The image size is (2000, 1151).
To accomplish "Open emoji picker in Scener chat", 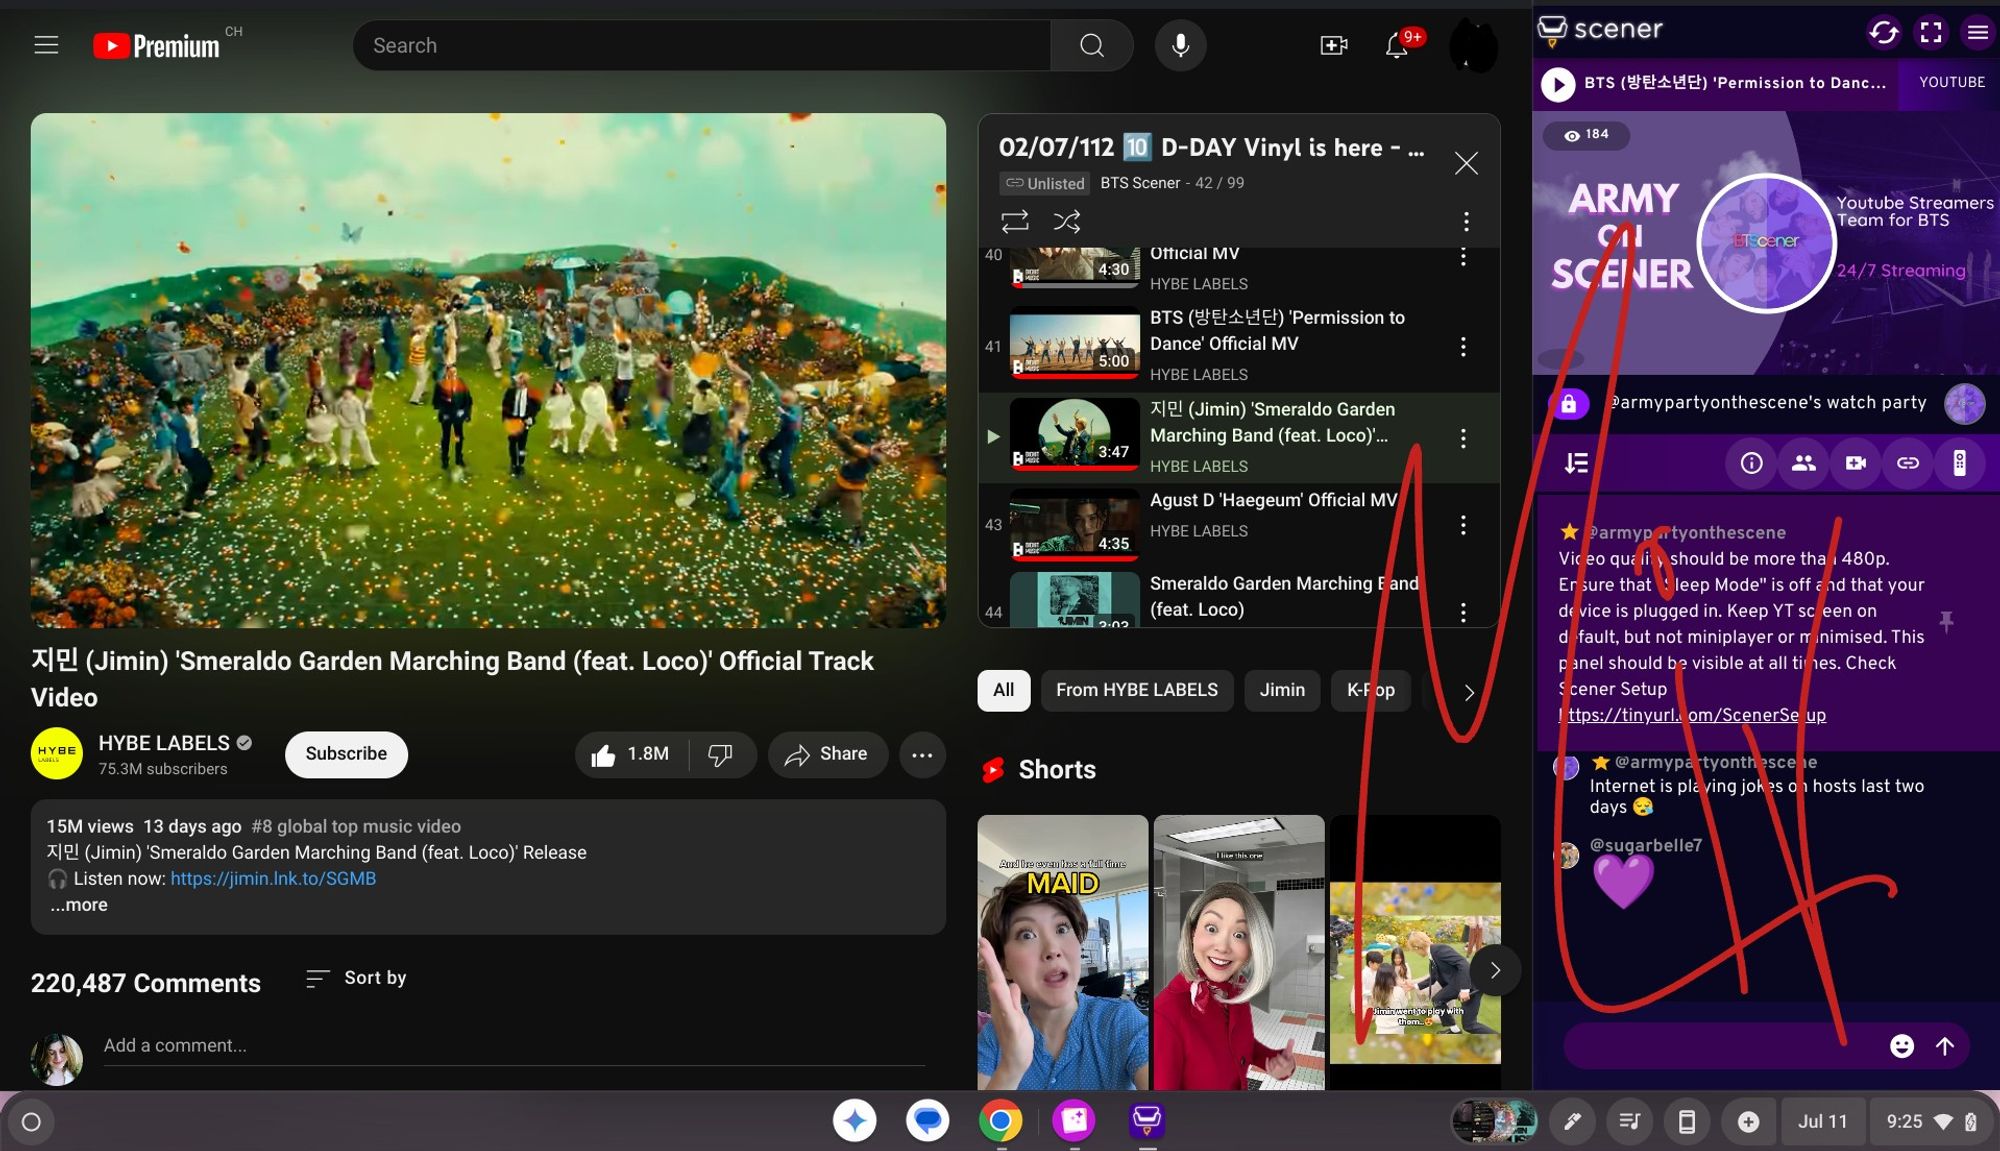I will coord(1902,1046).
